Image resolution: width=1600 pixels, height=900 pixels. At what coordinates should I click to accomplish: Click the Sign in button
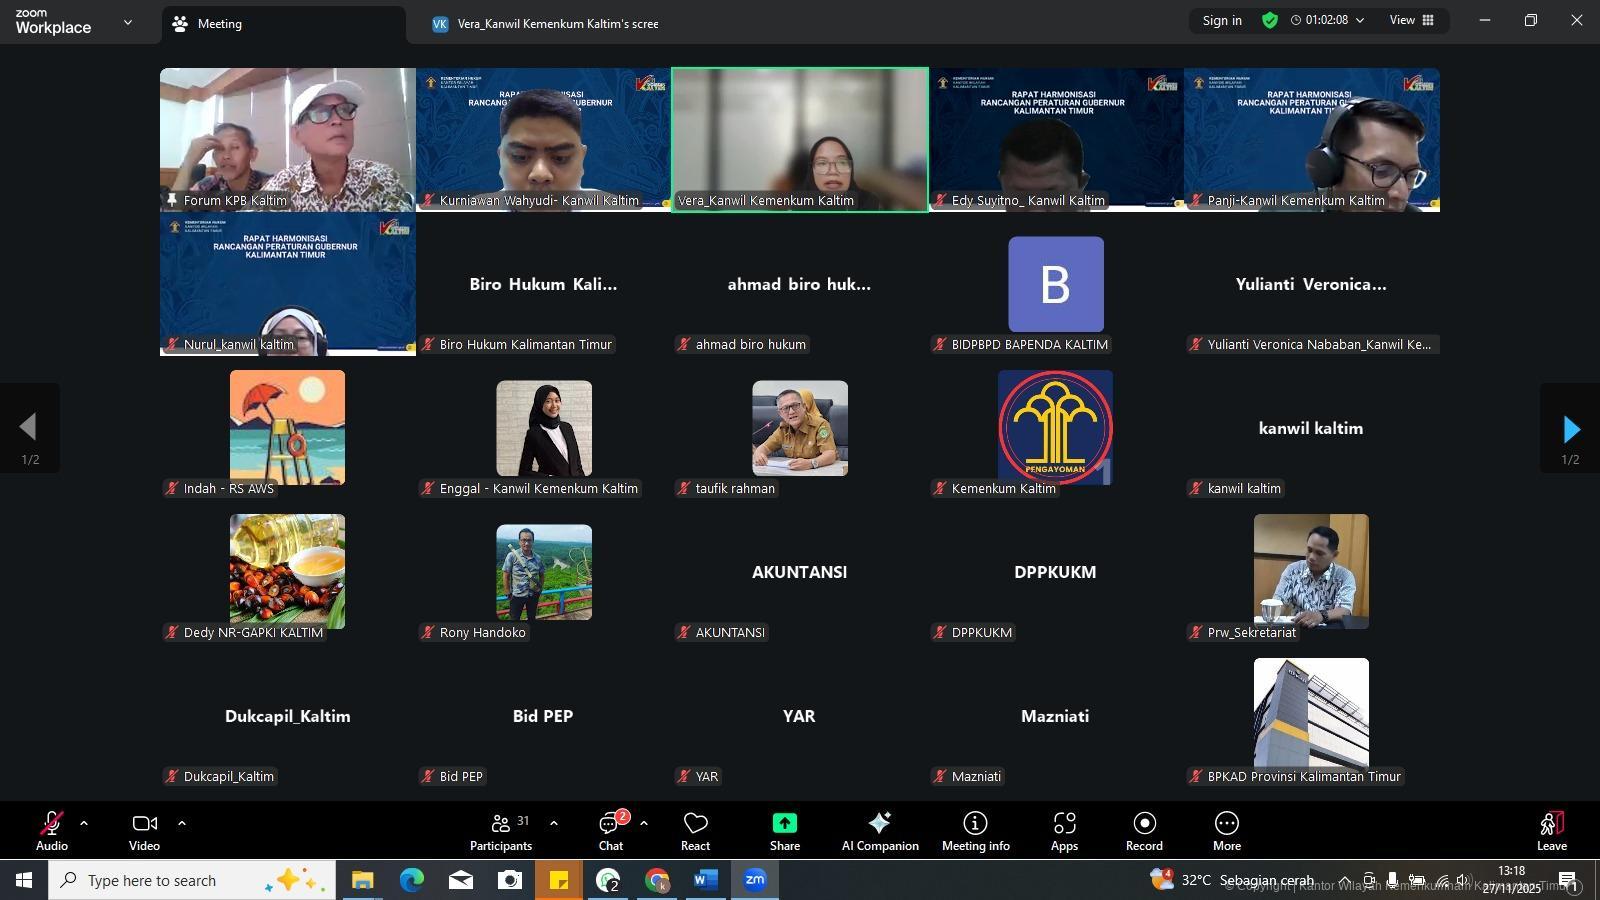[1222, 20]
